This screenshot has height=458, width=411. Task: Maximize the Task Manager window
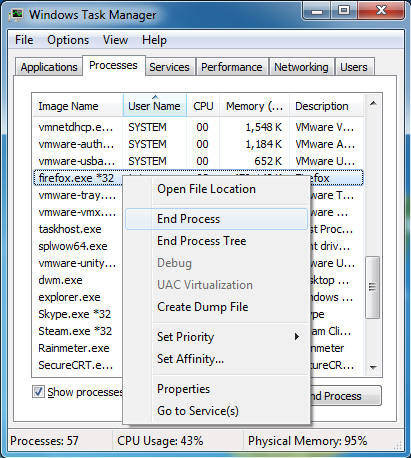click(344, 11)
